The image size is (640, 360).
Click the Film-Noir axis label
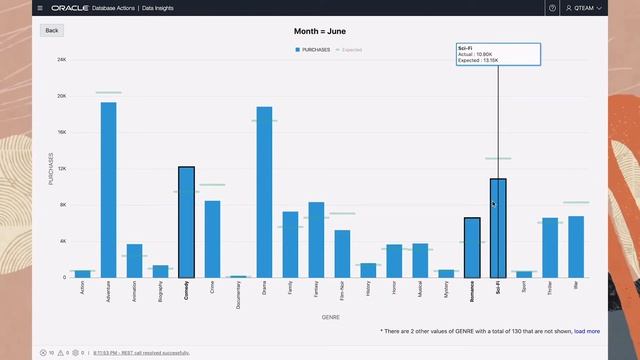coord(342,291)
